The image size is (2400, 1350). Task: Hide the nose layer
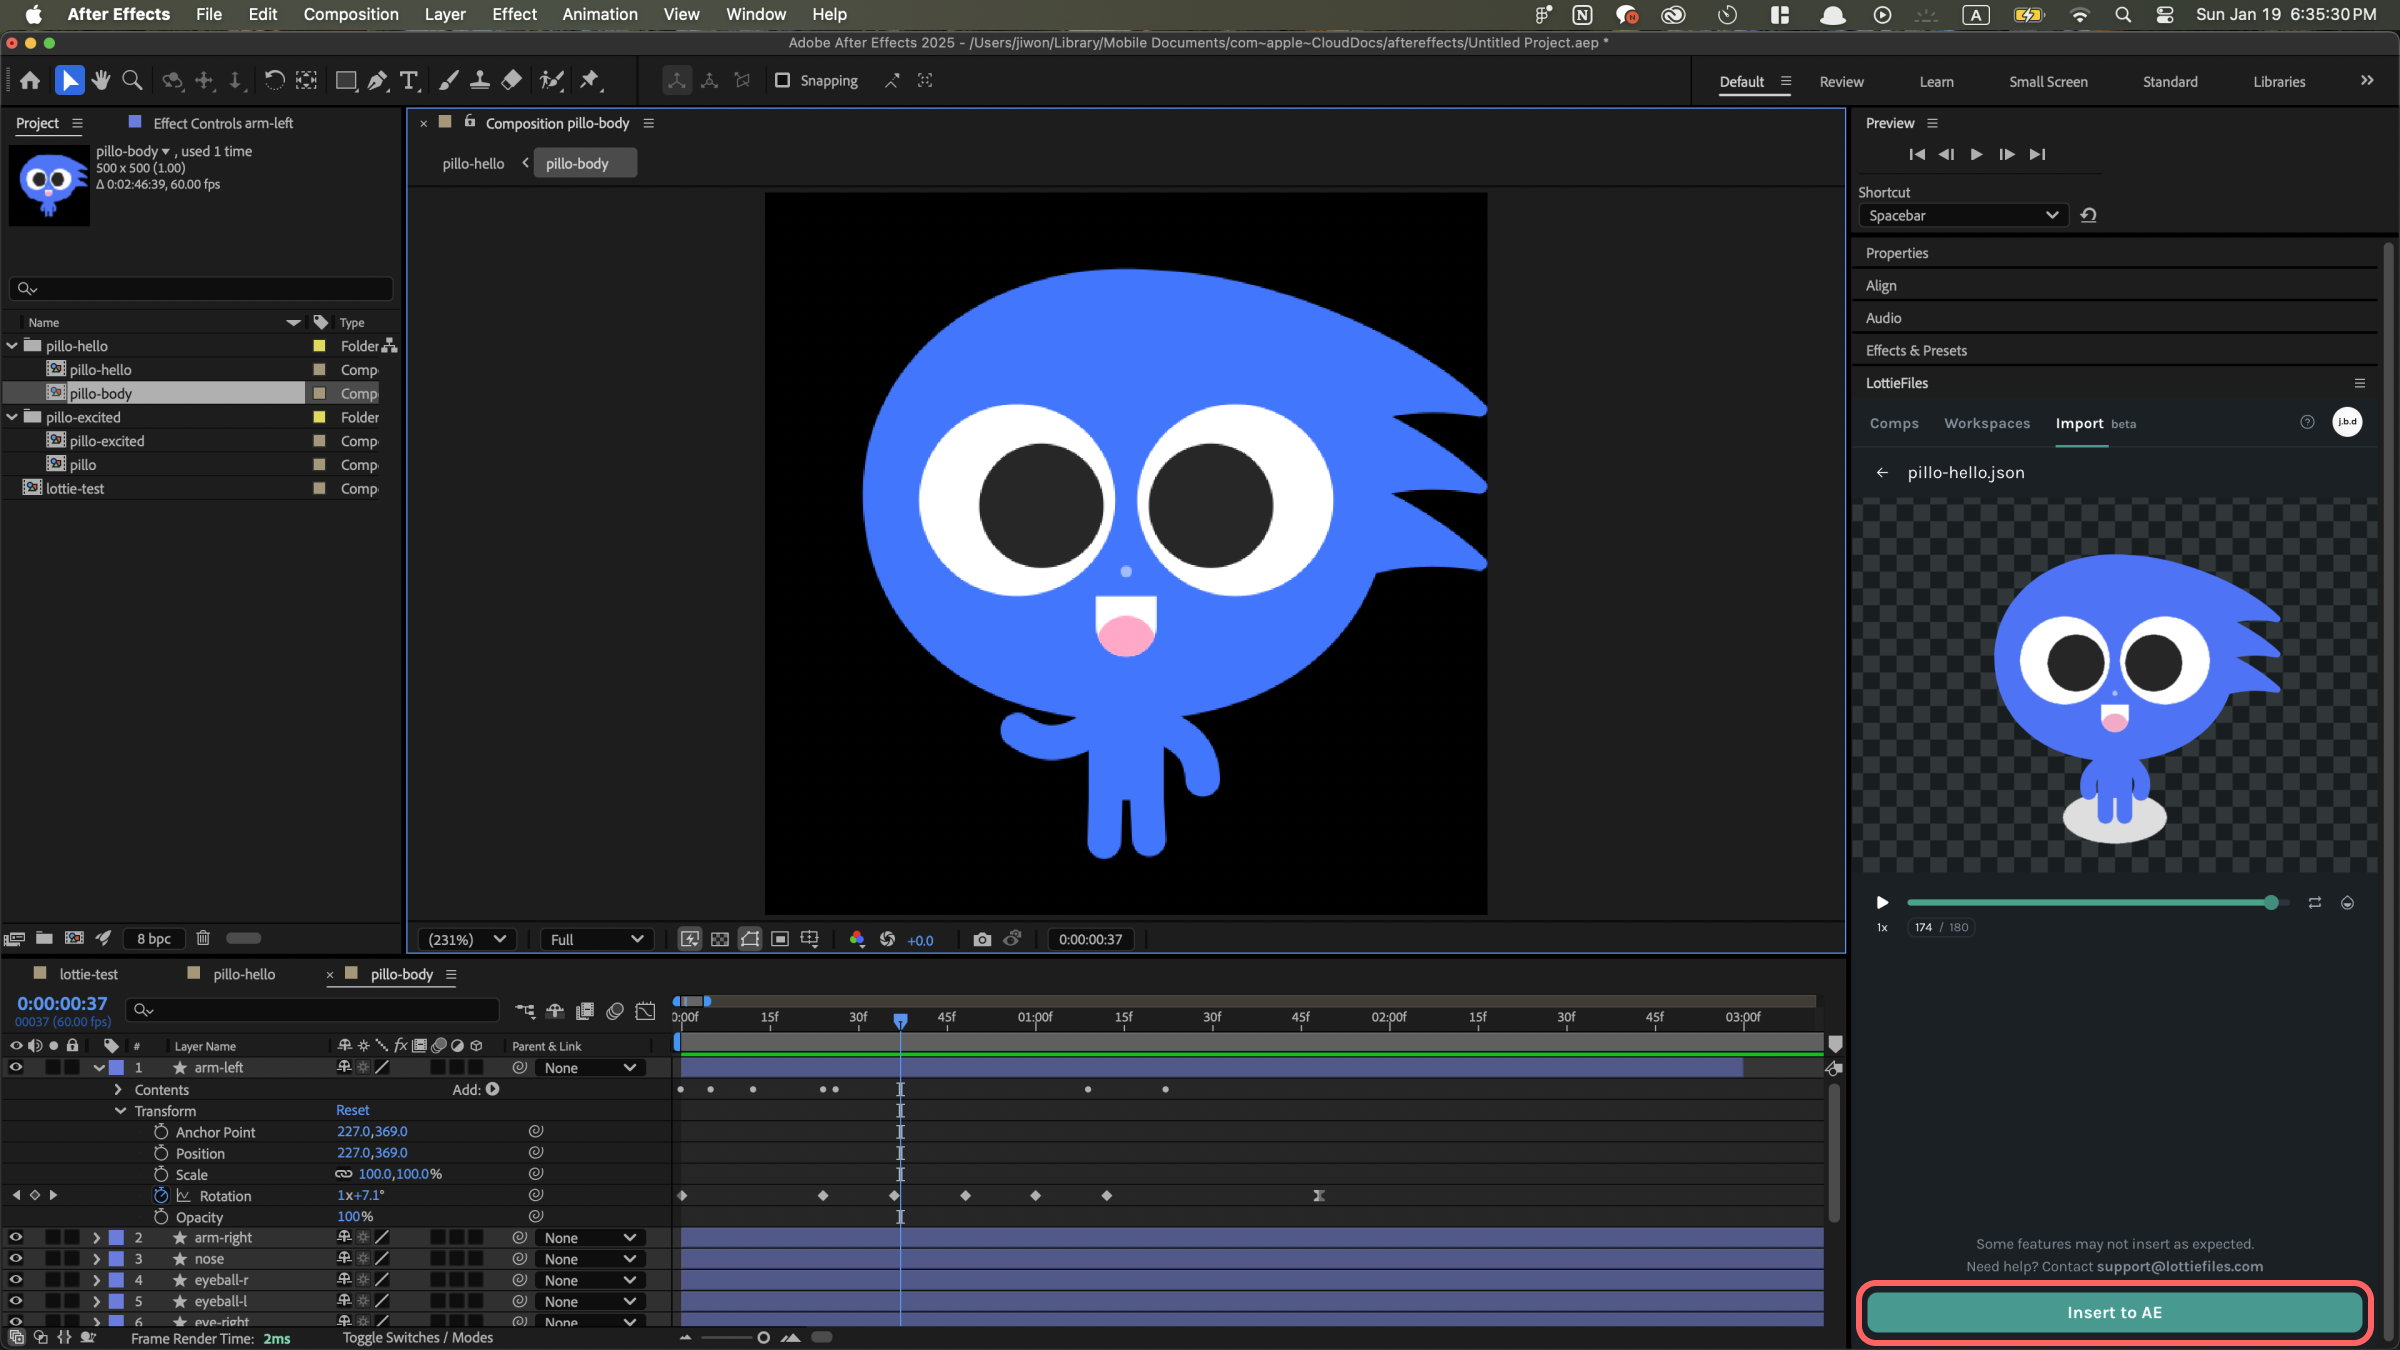16,1258
